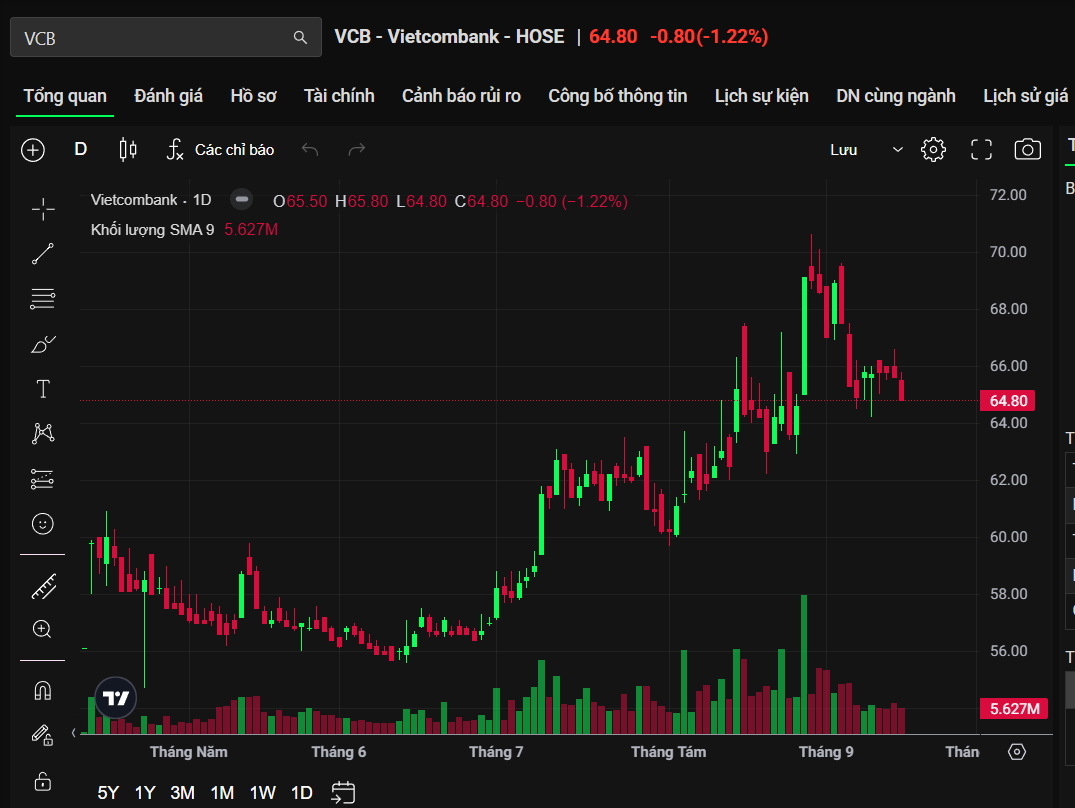This screenshot has width=1075, height=808.
Task: Open chart settings gear icon
Action: pyautogui.click(x=933, y=149)
